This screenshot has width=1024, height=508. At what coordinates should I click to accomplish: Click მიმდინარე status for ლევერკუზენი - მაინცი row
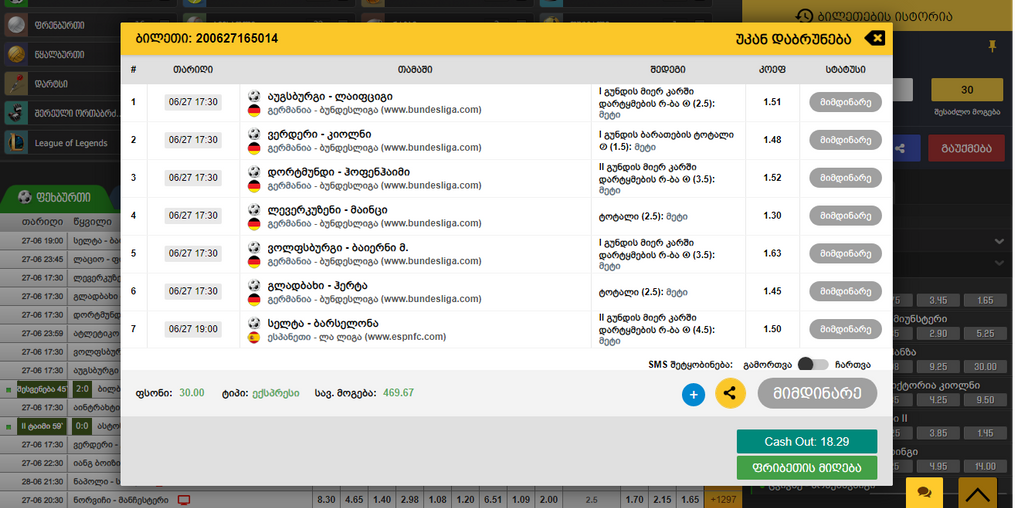coord(846,215)
